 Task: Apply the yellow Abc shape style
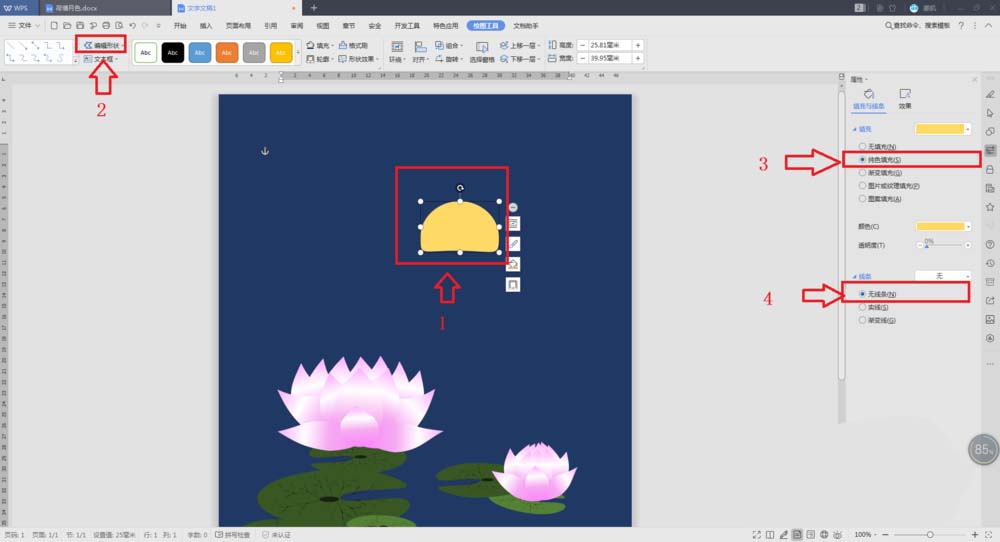281,52
